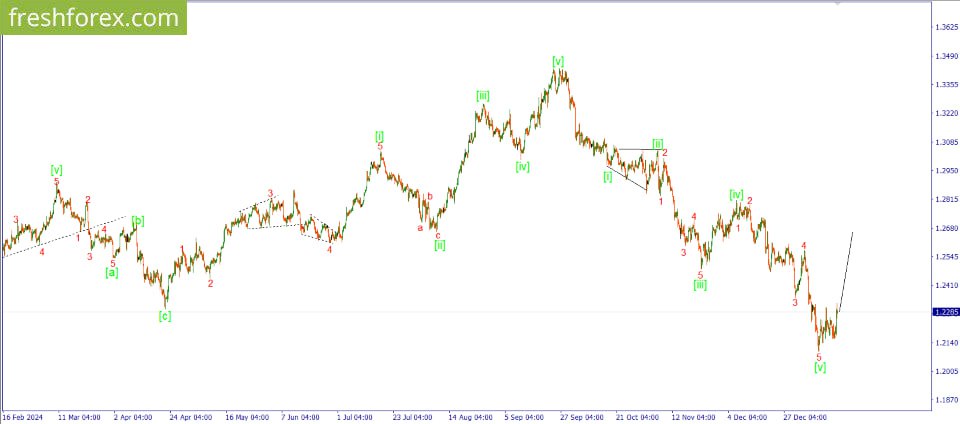Image resolution: width=960 pixels, height=424 pixels.
Task: Click the 1.3085 price axis label
Action: pyautogui.click(x=945, y=142)
